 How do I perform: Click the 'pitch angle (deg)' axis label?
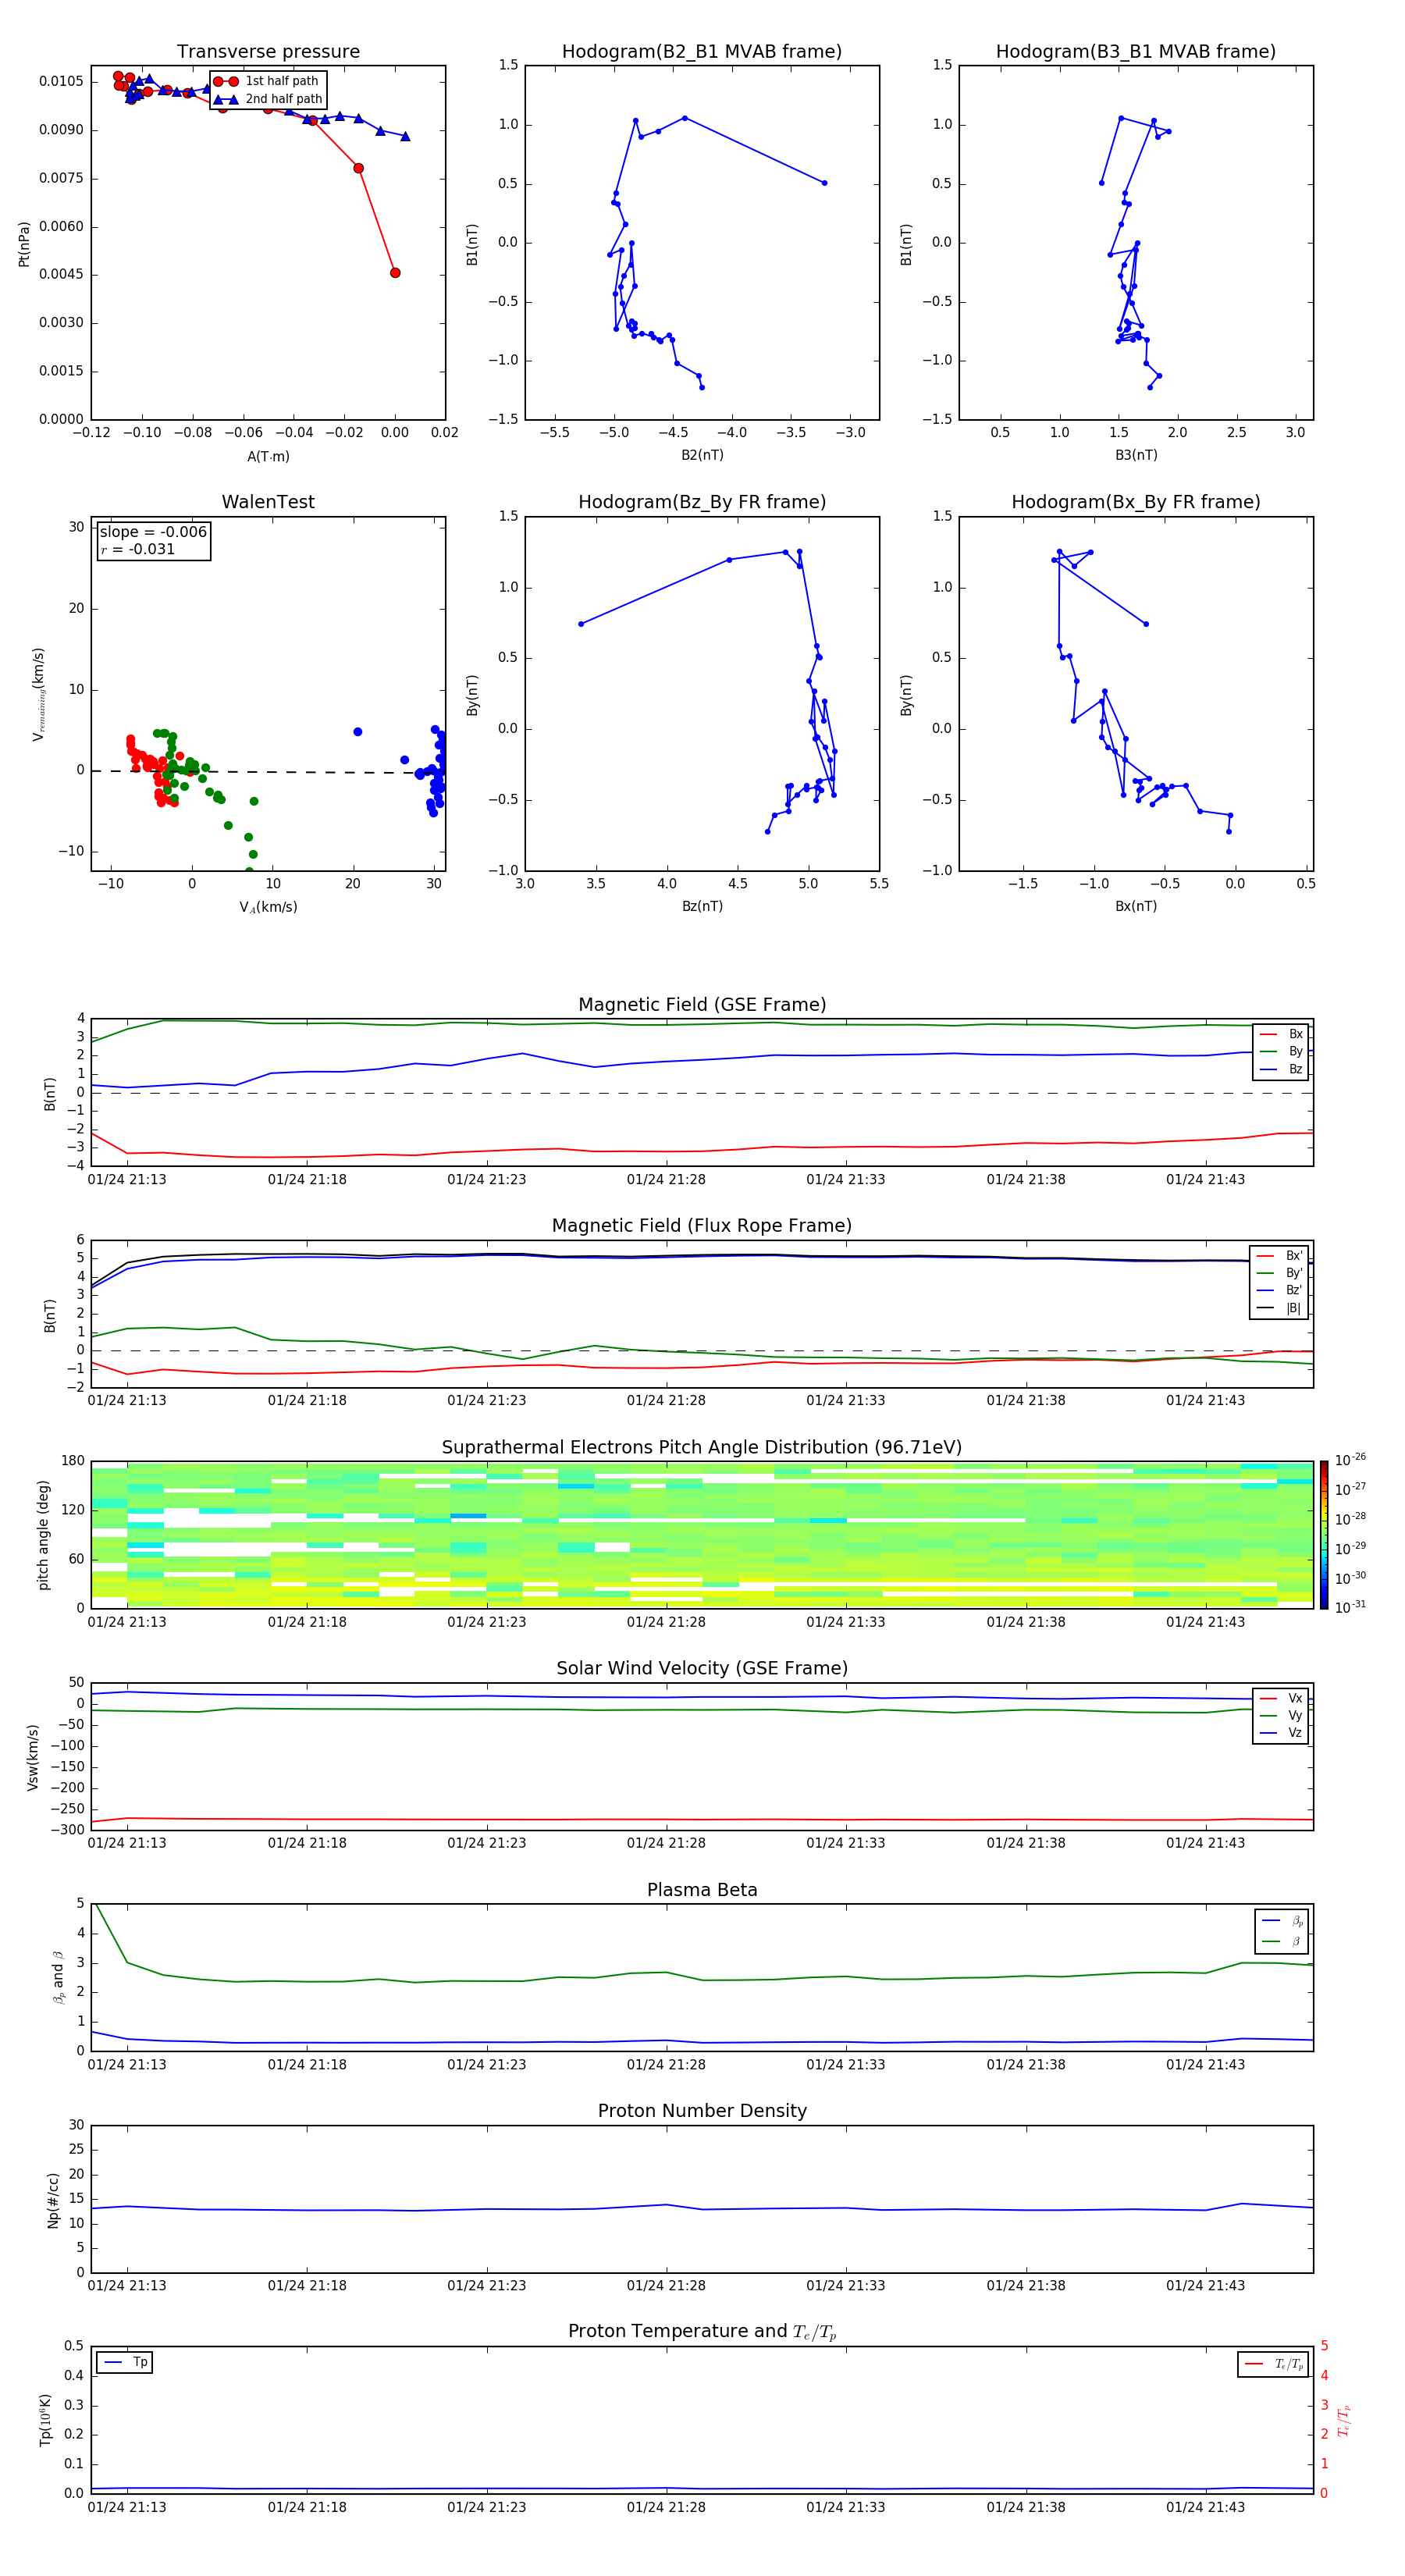click(x=43, y=1535)
